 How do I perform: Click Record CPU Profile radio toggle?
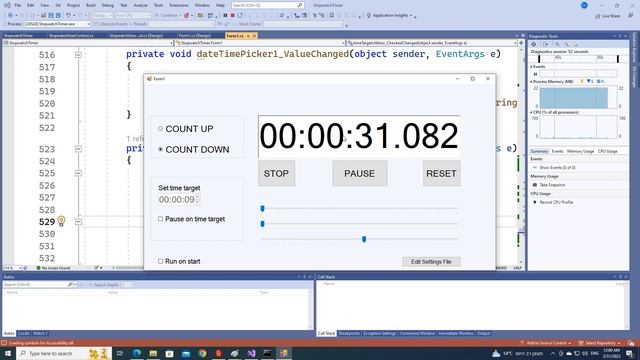tap(535, 202)
